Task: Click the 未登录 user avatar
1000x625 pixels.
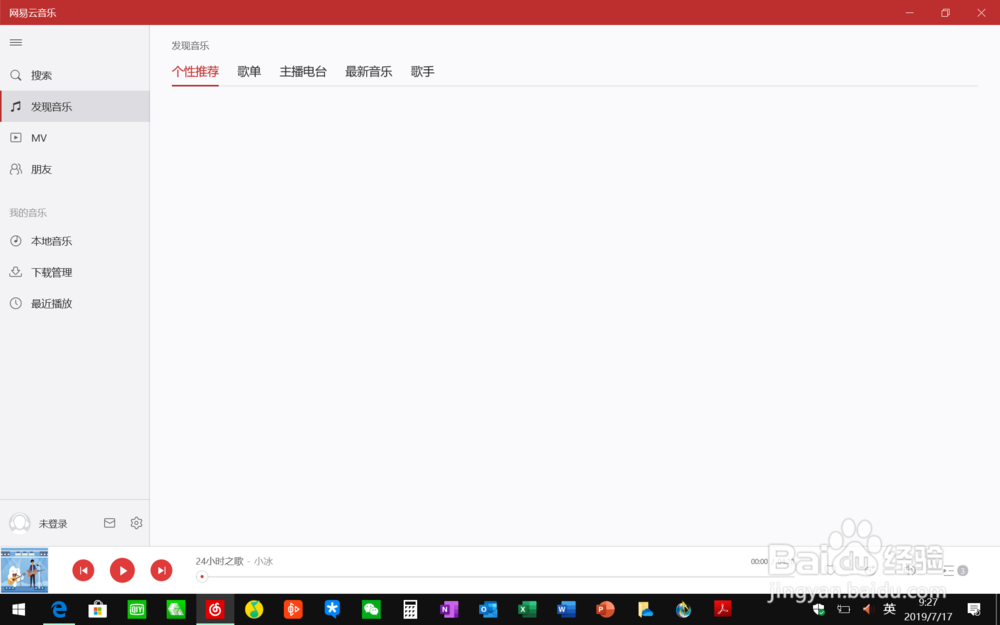Action: (20, 523)
